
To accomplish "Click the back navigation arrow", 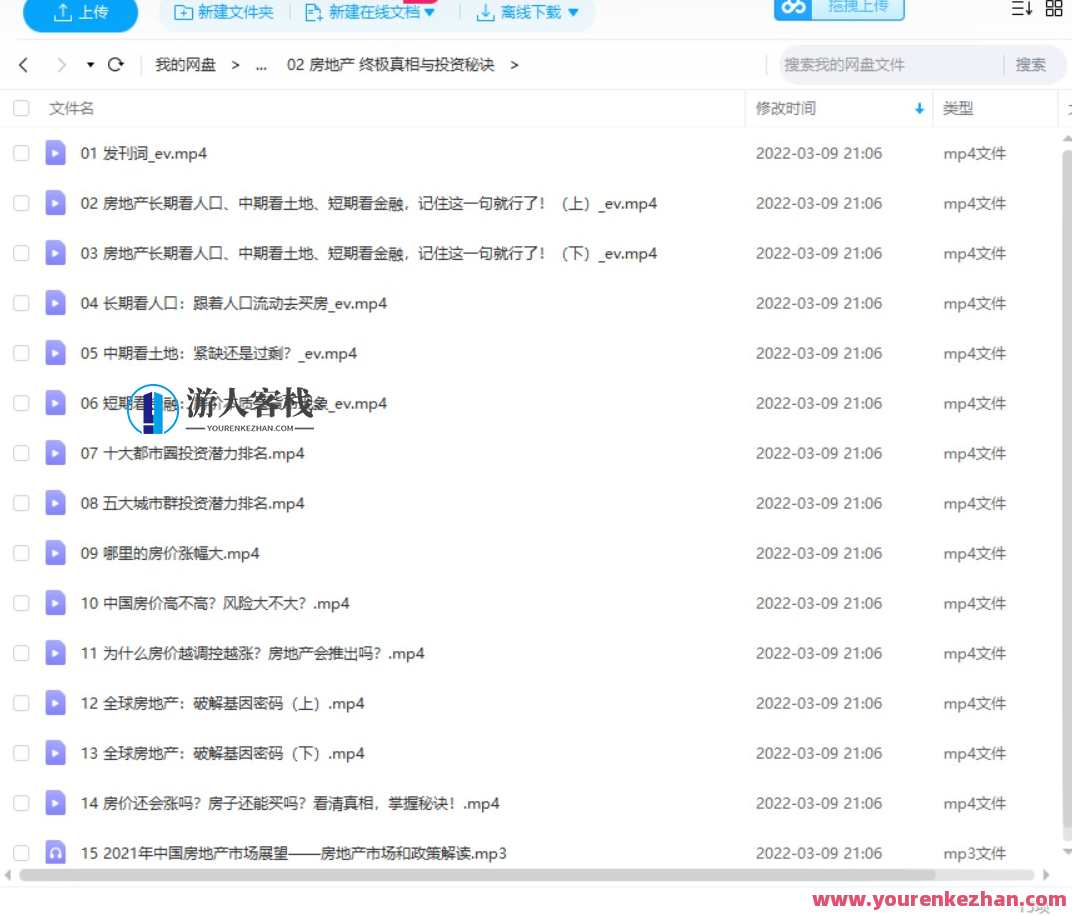I will tap(23, 64).
